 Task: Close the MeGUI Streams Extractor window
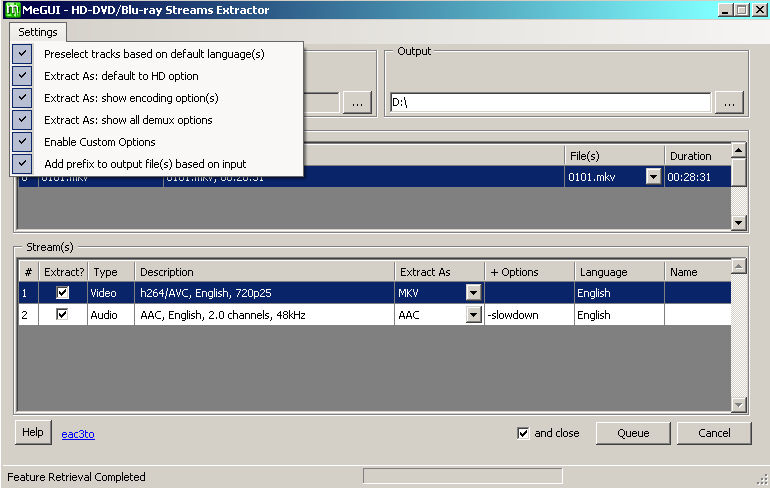tap(759, 10)
